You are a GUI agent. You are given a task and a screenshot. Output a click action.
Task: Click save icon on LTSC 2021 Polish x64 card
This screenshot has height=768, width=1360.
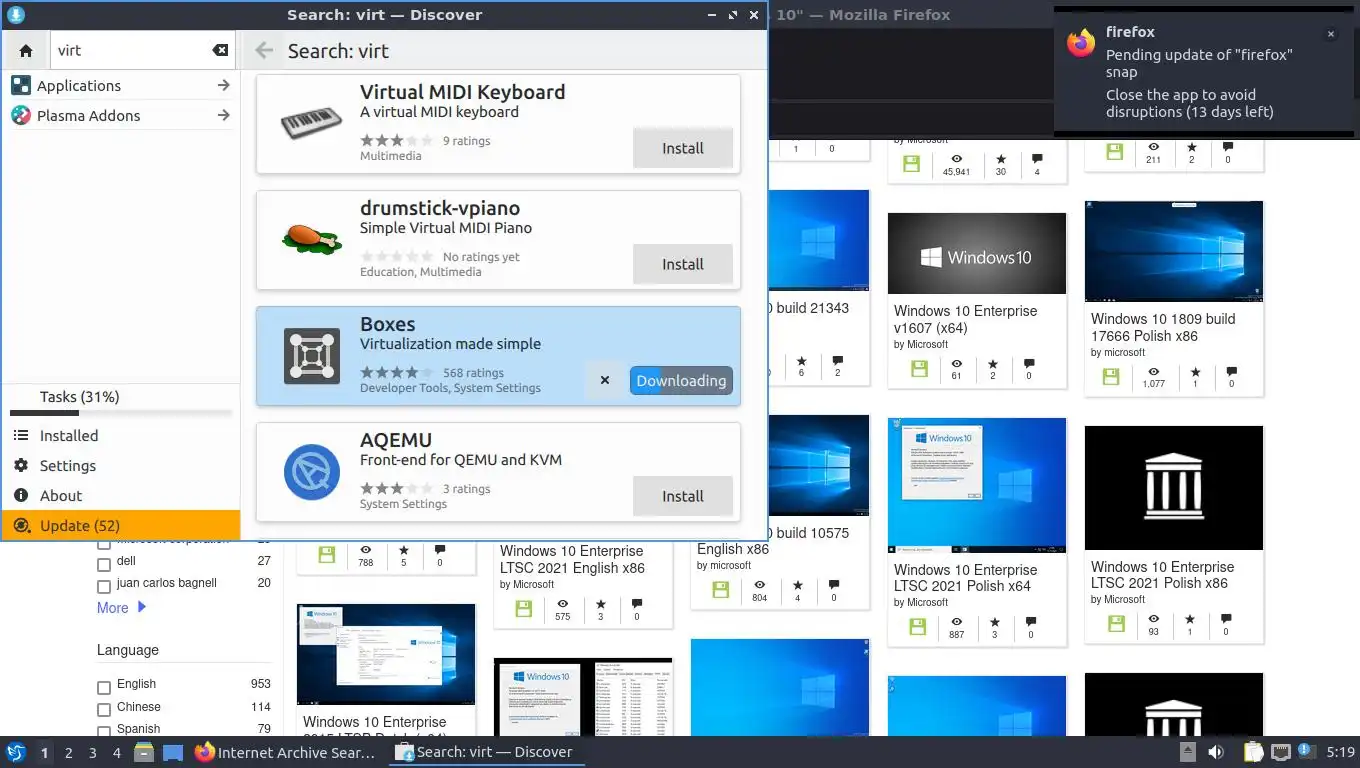(918, 627)
